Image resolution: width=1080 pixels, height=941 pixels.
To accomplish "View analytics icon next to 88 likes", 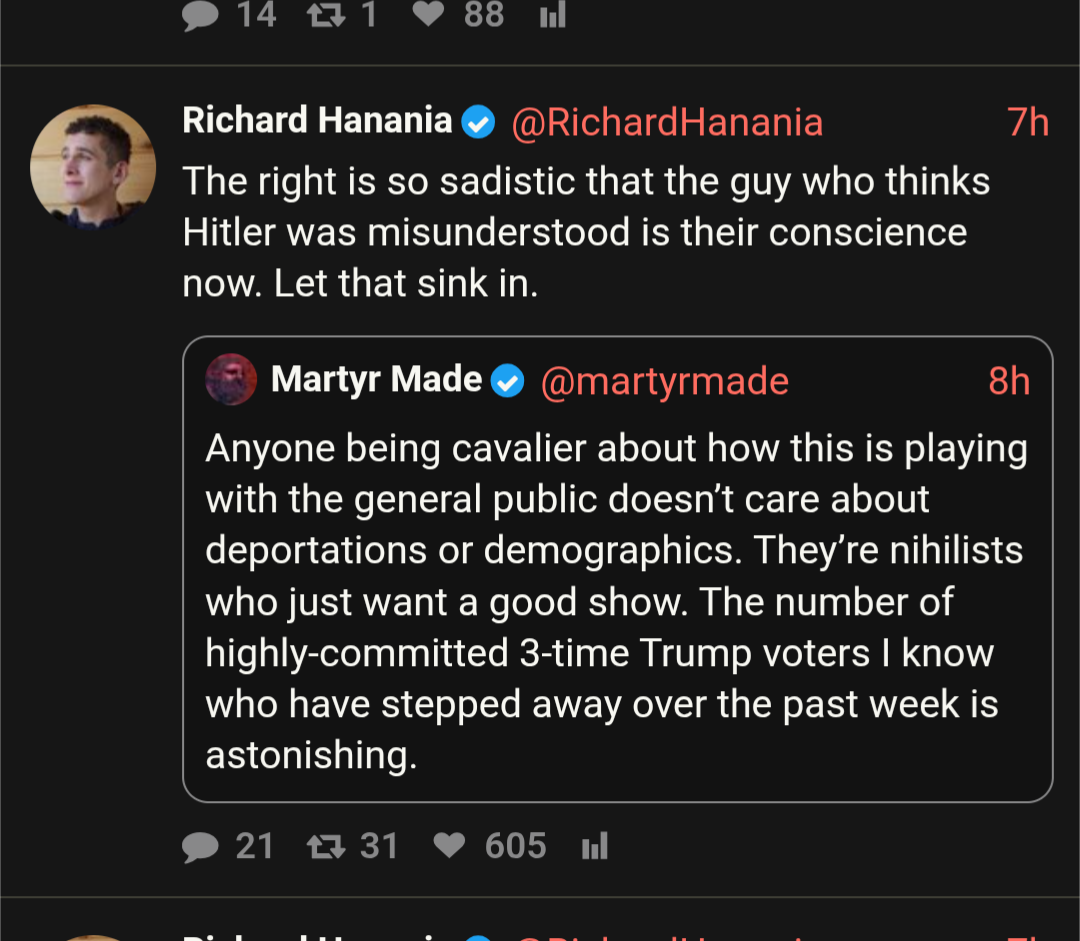I will (x=553, y=15).
